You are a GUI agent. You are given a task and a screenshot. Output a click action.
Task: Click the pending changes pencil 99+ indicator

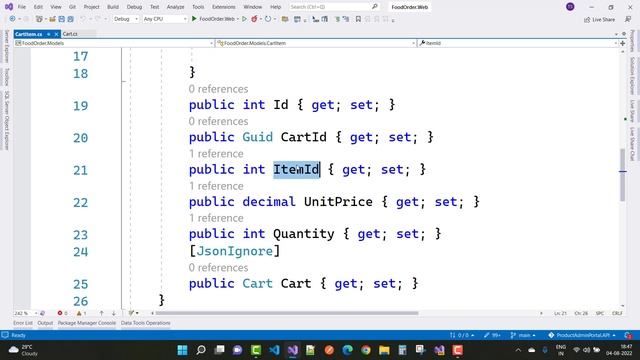[492, 335]
